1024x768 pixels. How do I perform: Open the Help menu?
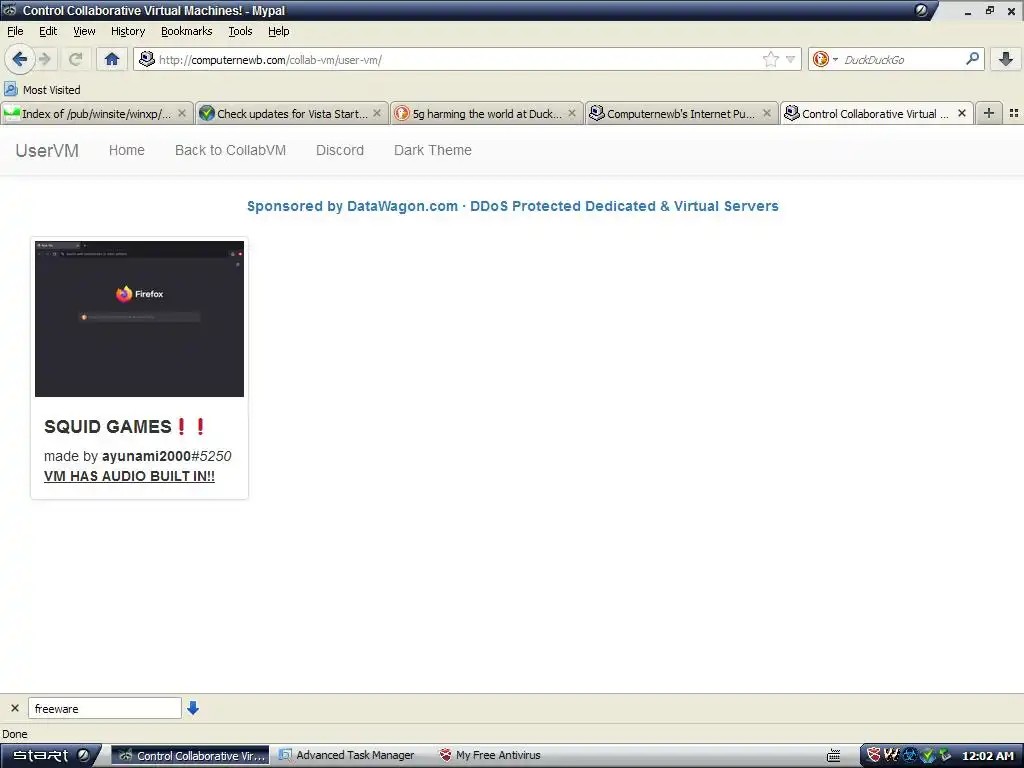pyautogui.click(x=278, y=31)
